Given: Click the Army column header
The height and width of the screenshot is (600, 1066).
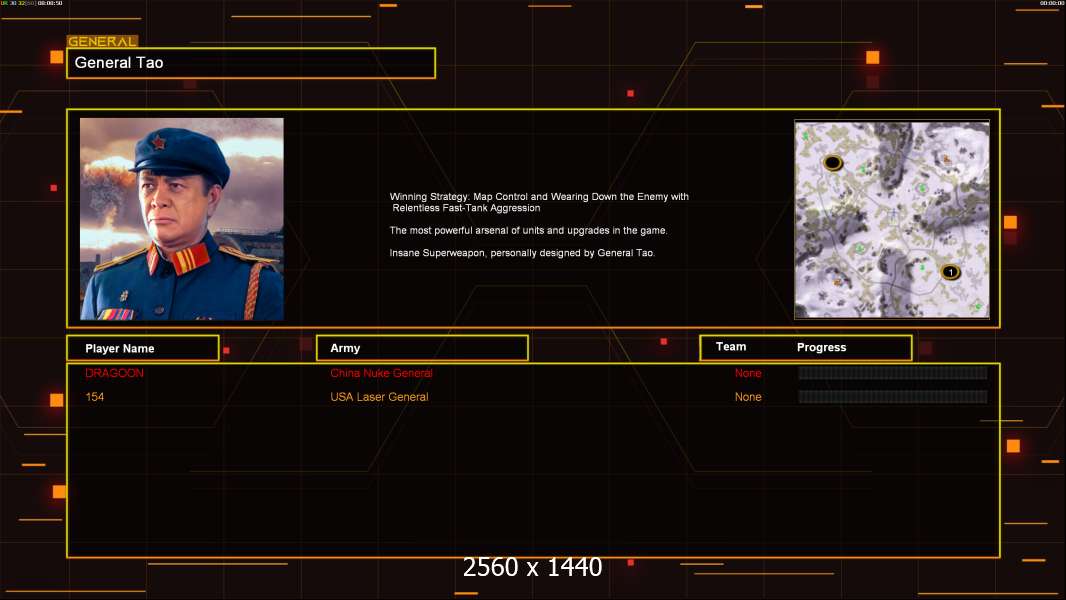Looking at the screenshot, I should [422, 348].
